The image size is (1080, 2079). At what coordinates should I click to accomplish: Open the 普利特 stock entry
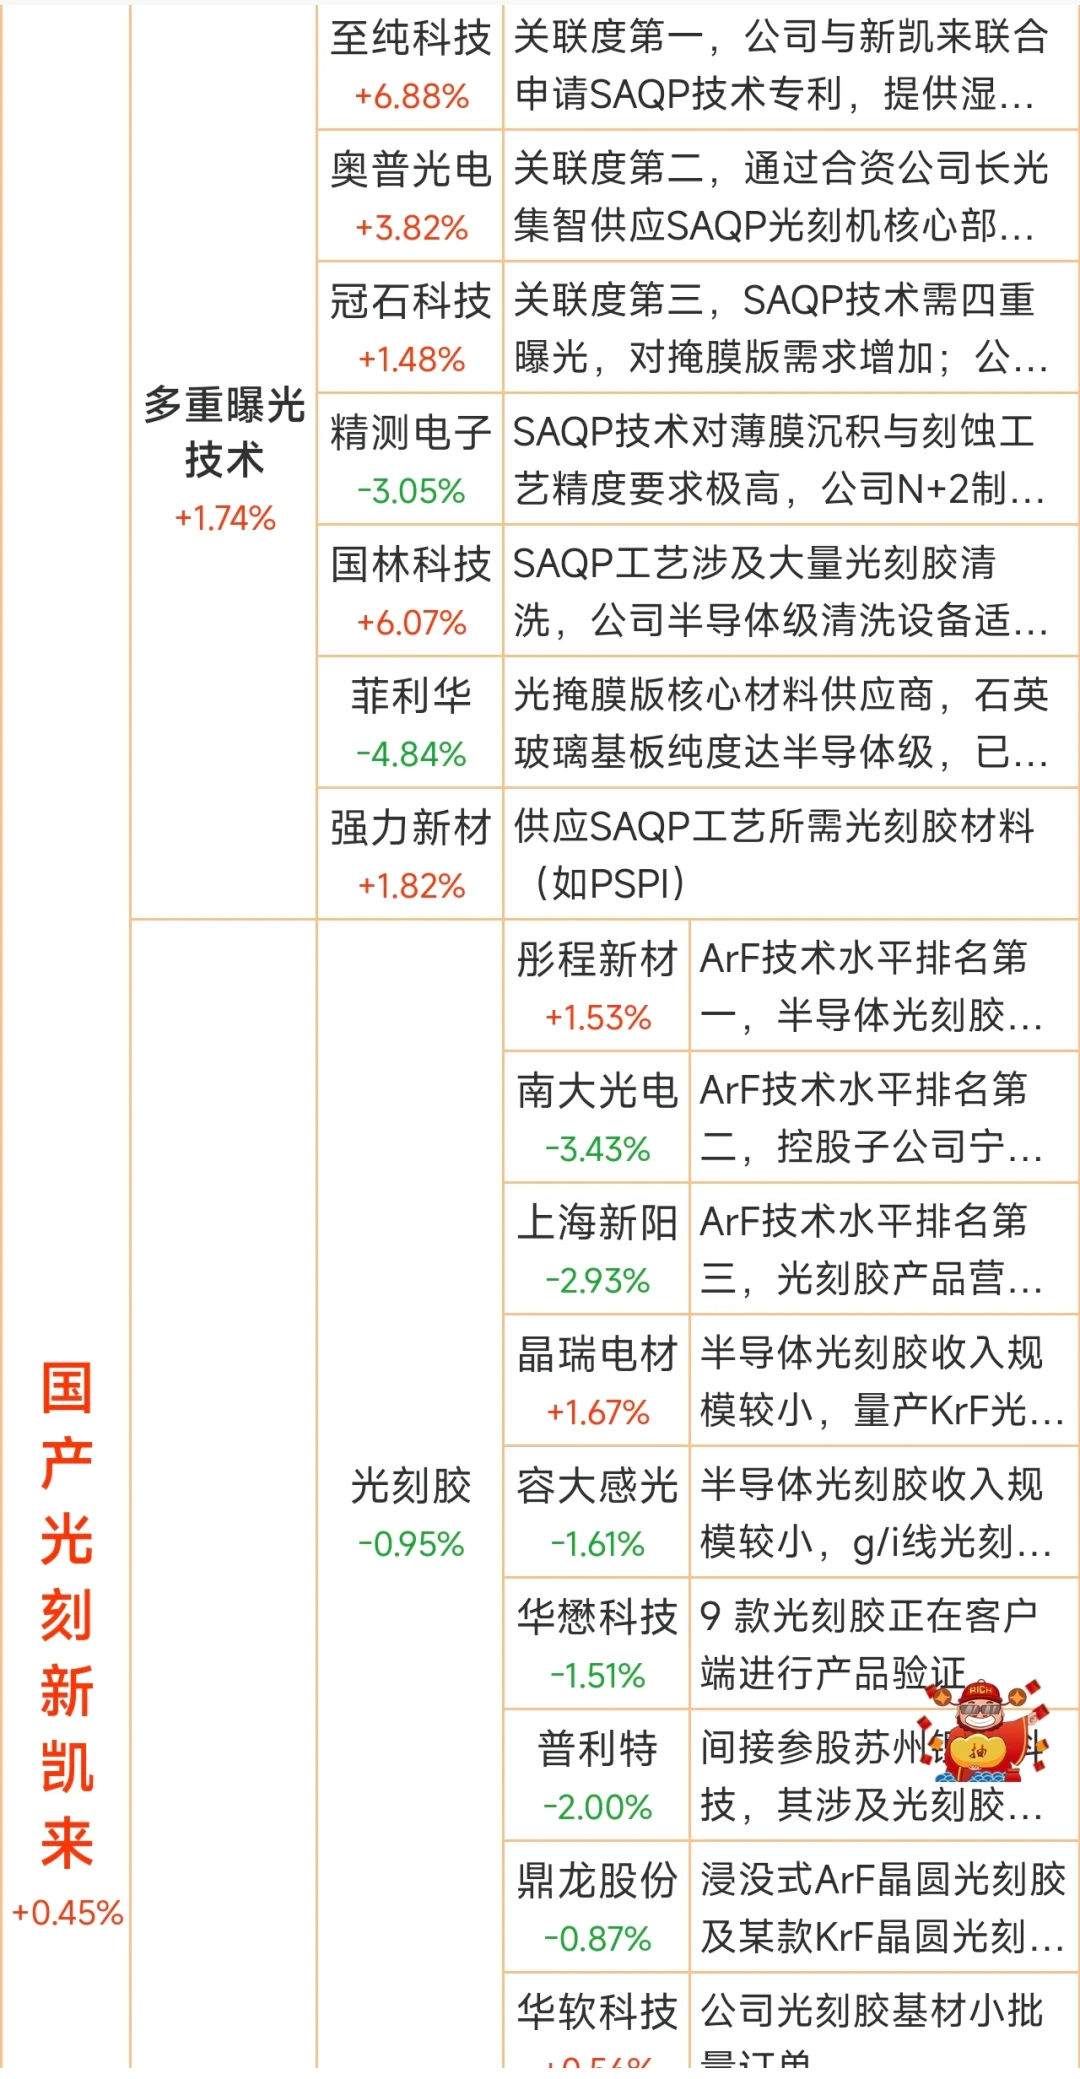[597, 1775]
